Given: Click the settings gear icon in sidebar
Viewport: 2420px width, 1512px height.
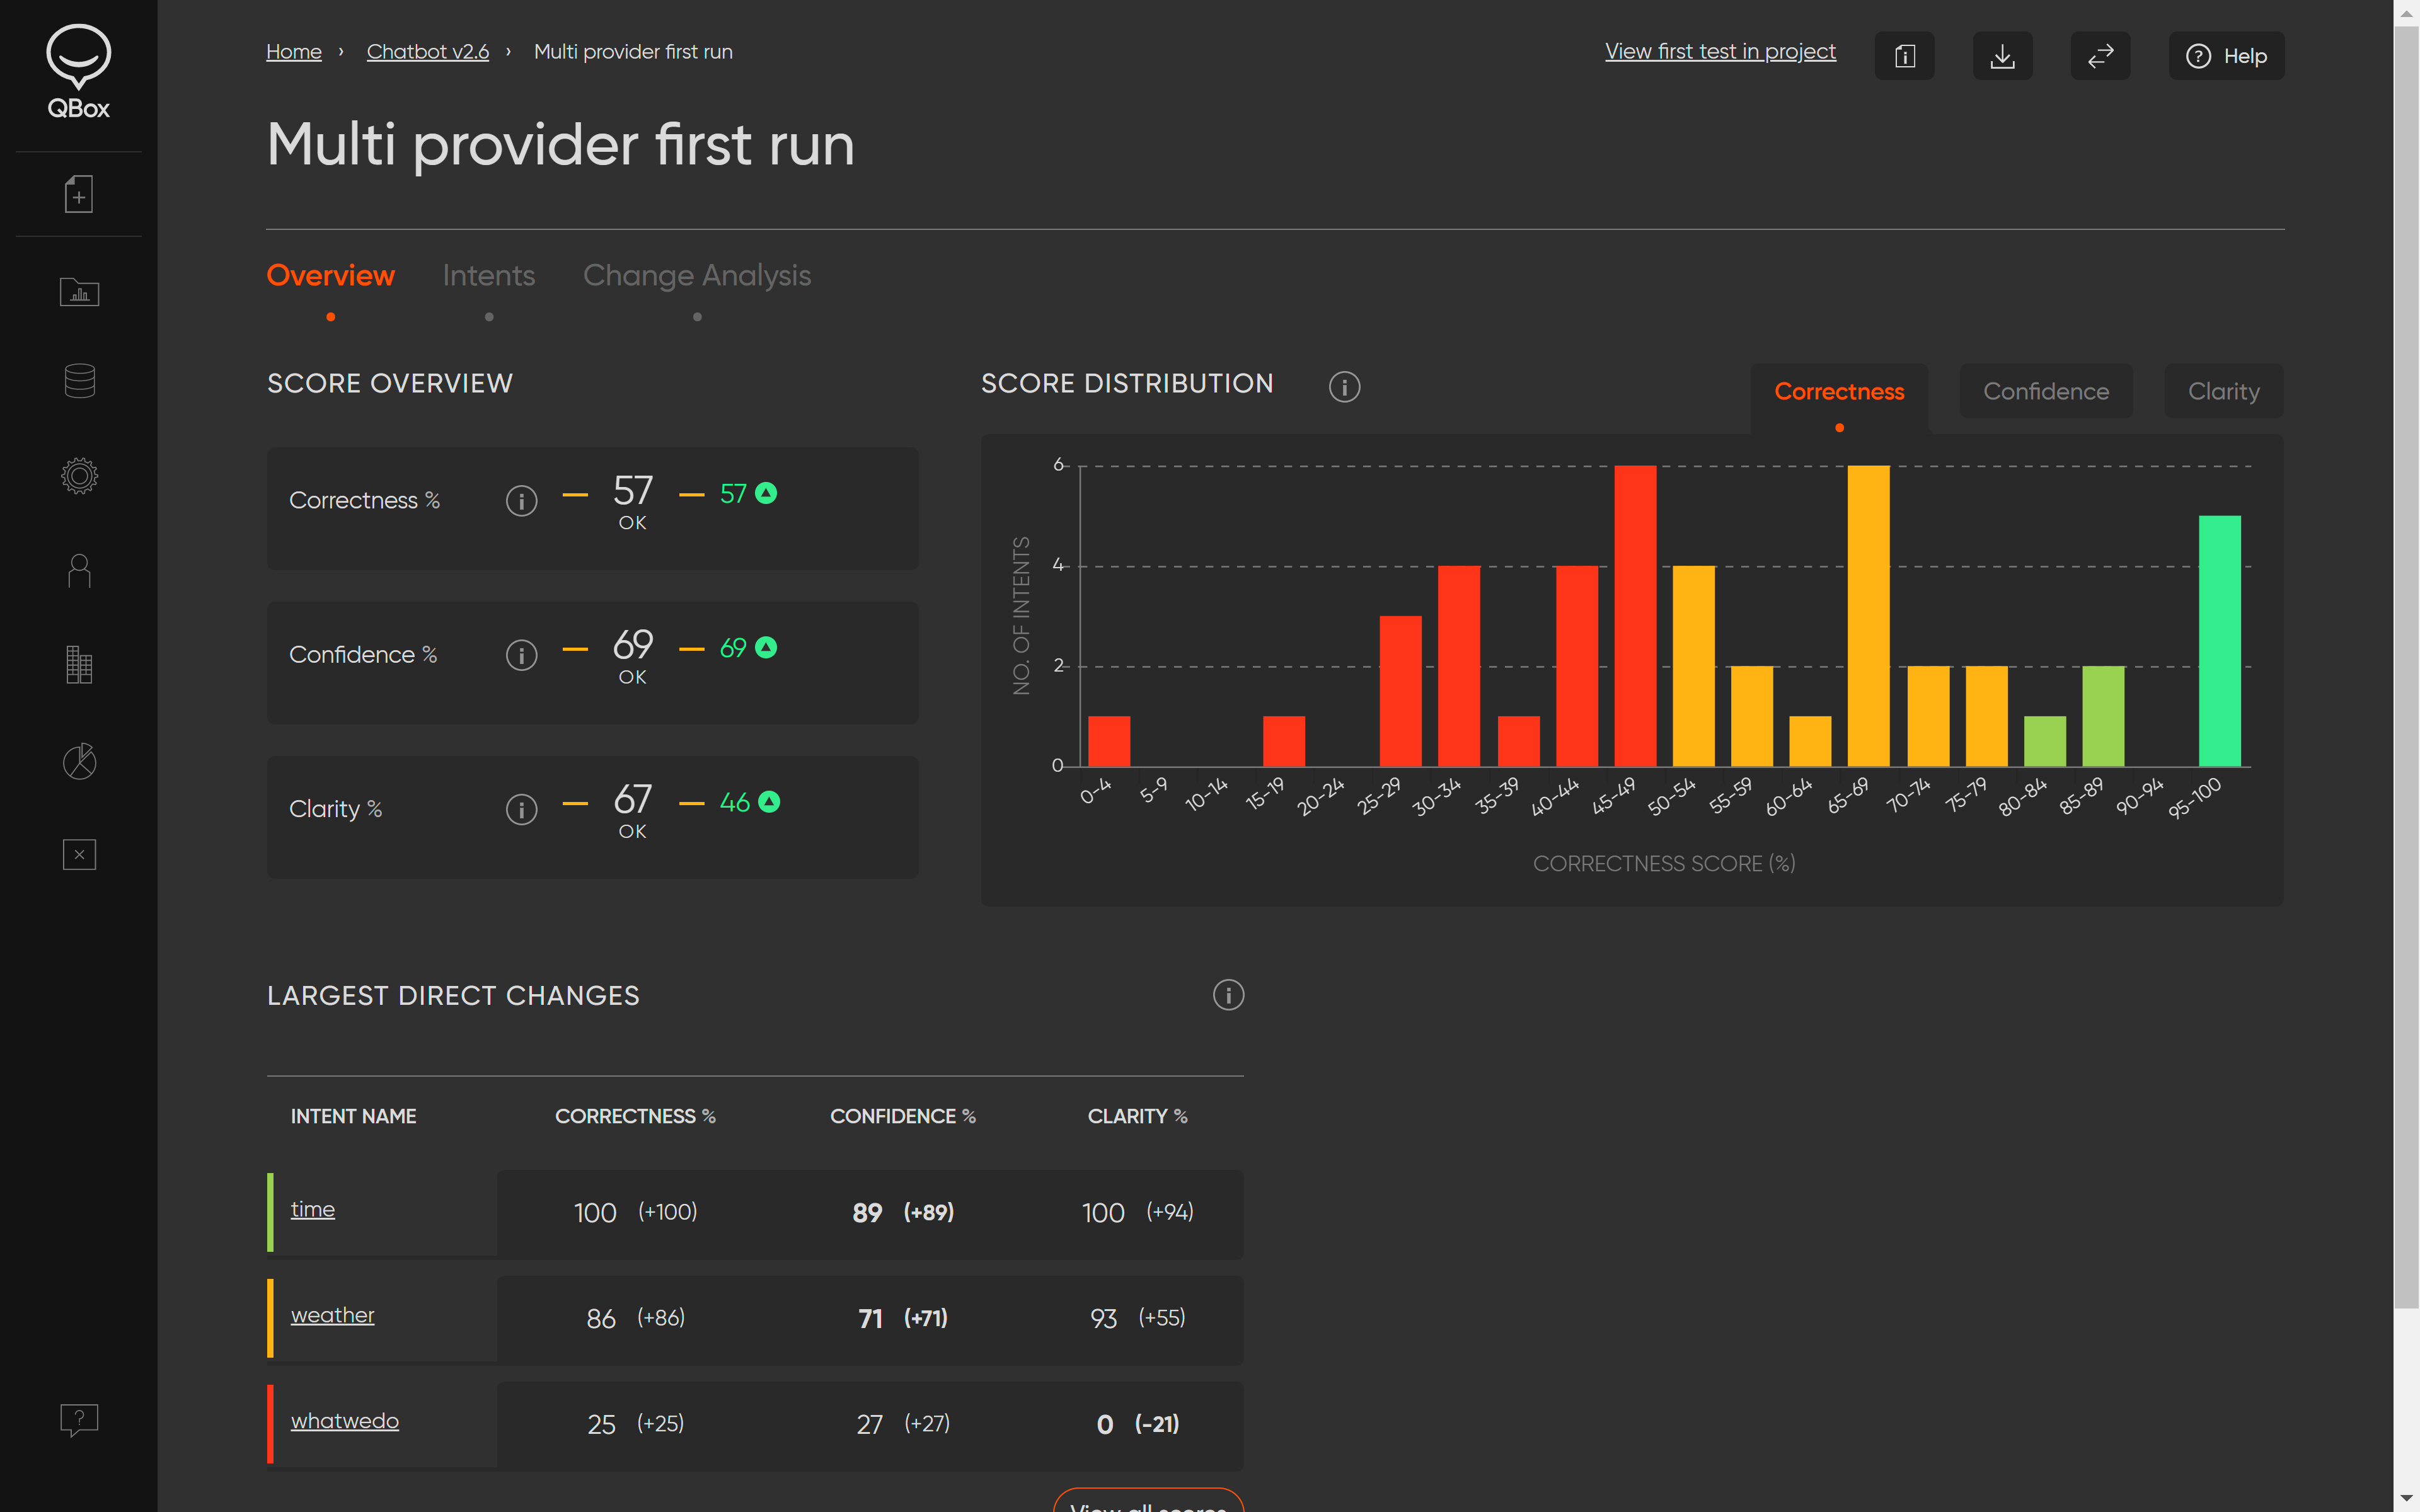Looking at the screenshot, I should point(79,476).
